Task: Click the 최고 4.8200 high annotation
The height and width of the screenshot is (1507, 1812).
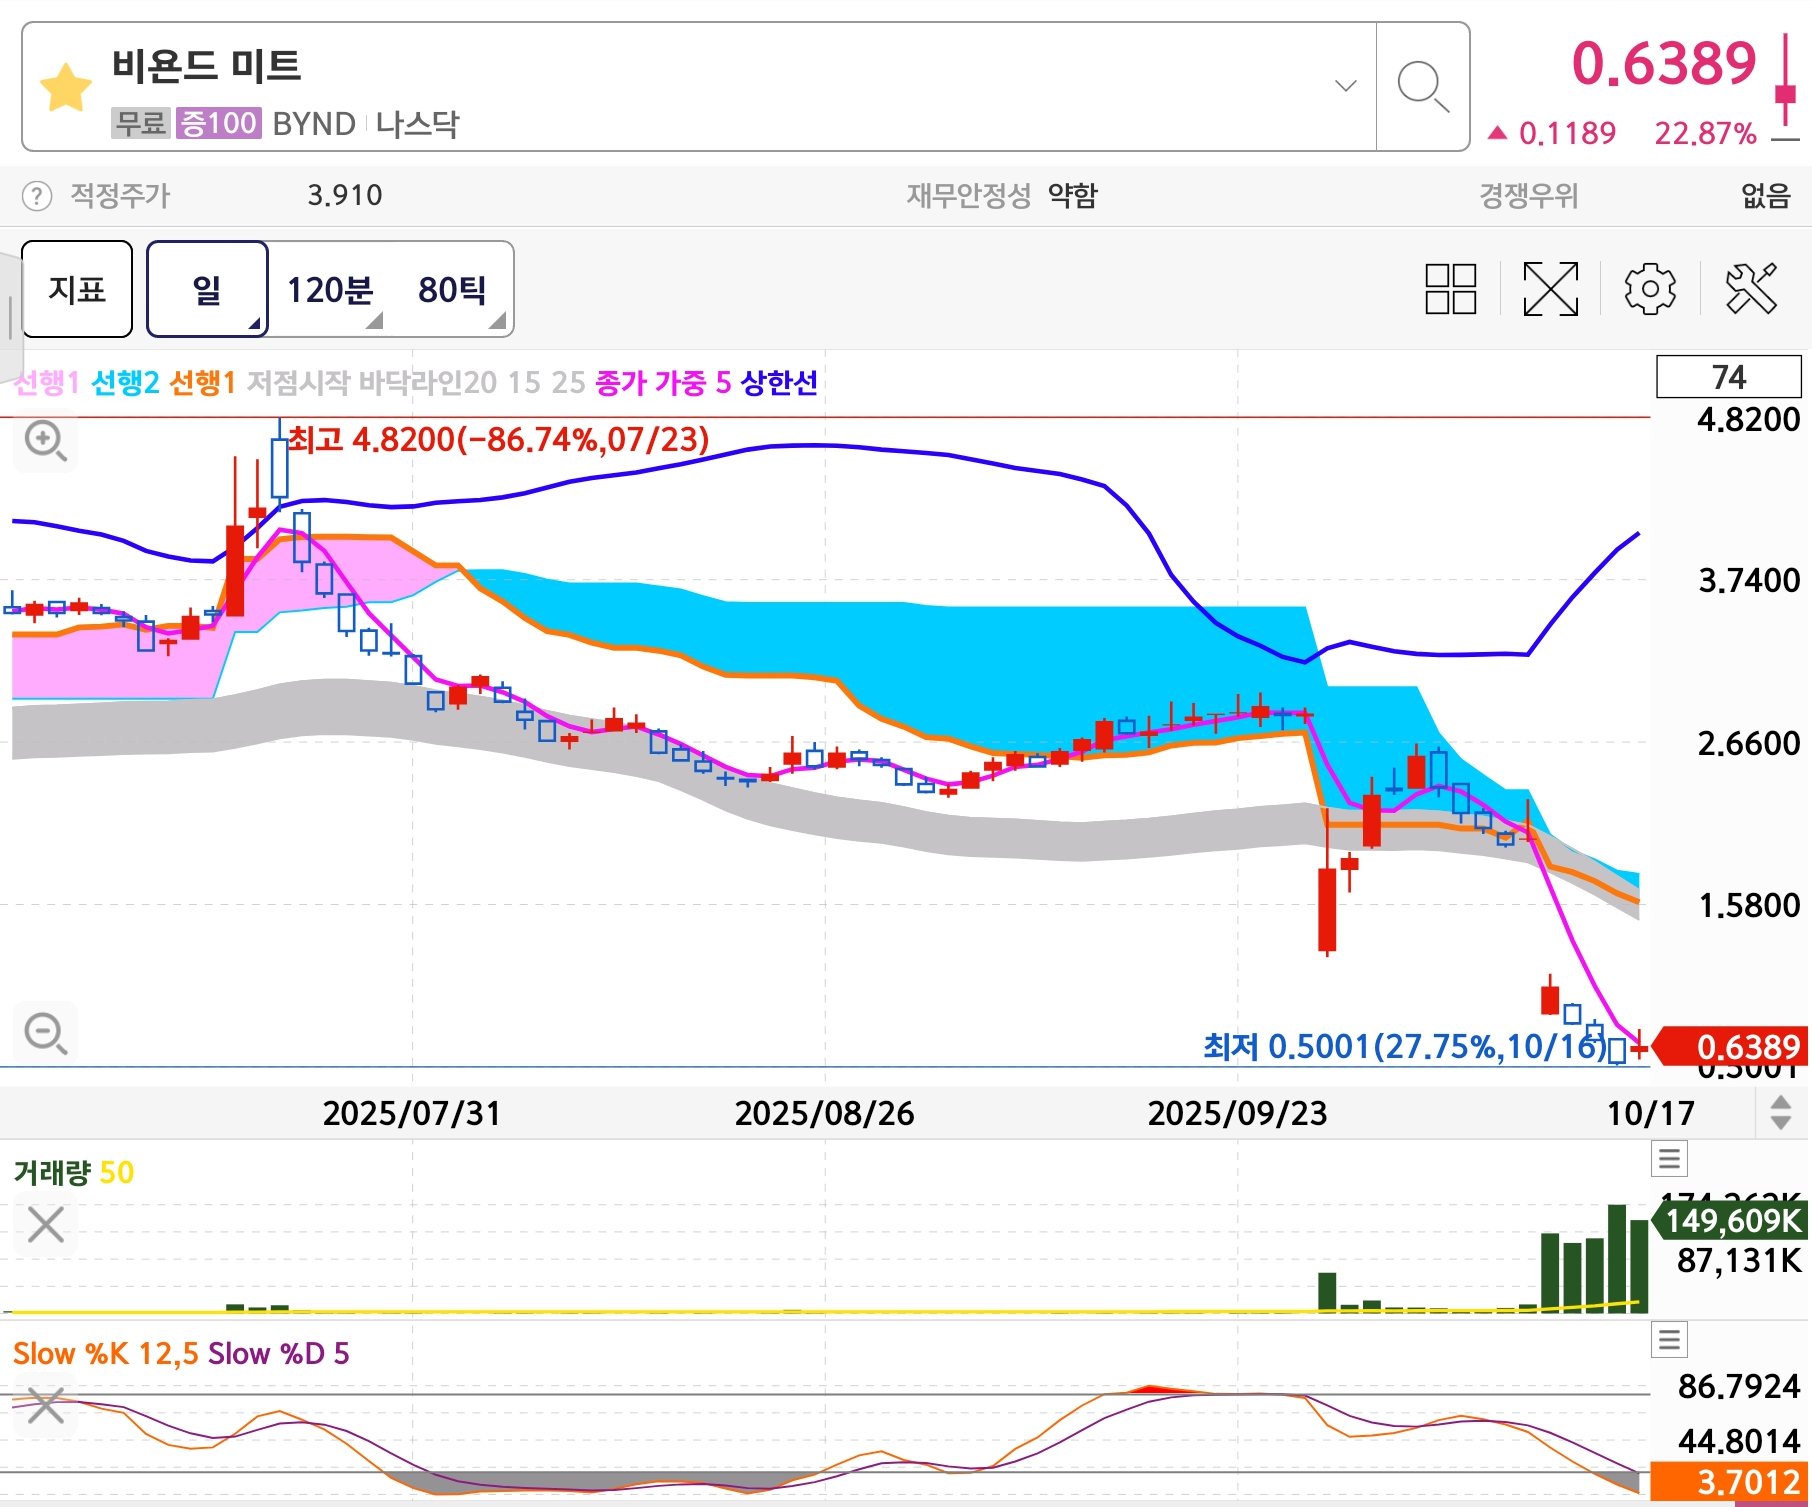Action: (x=498, y=439)
